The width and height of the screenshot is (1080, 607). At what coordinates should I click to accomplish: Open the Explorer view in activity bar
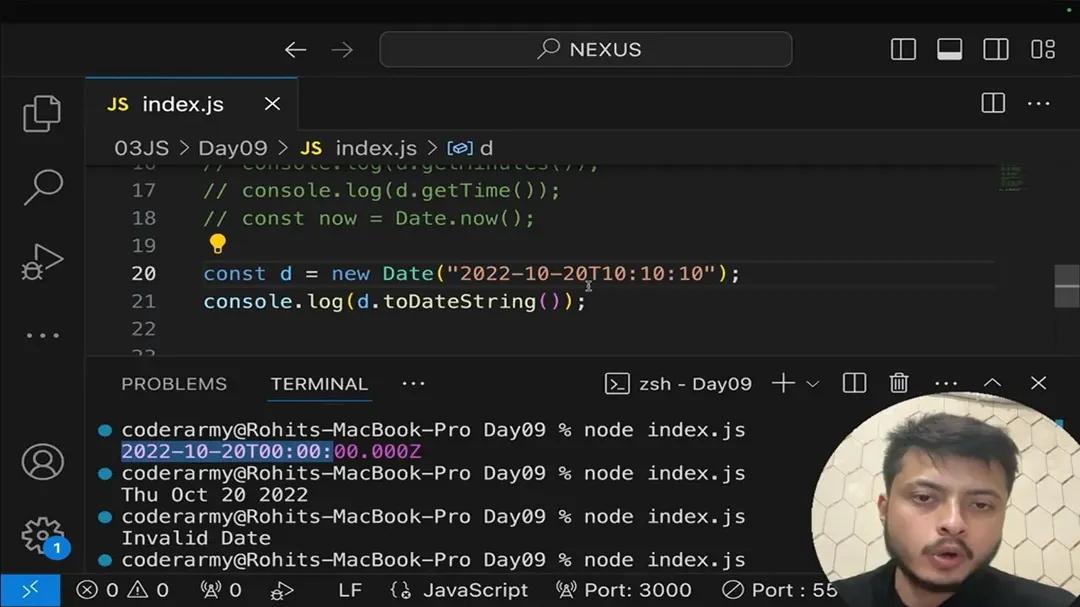tap(42, 114)
